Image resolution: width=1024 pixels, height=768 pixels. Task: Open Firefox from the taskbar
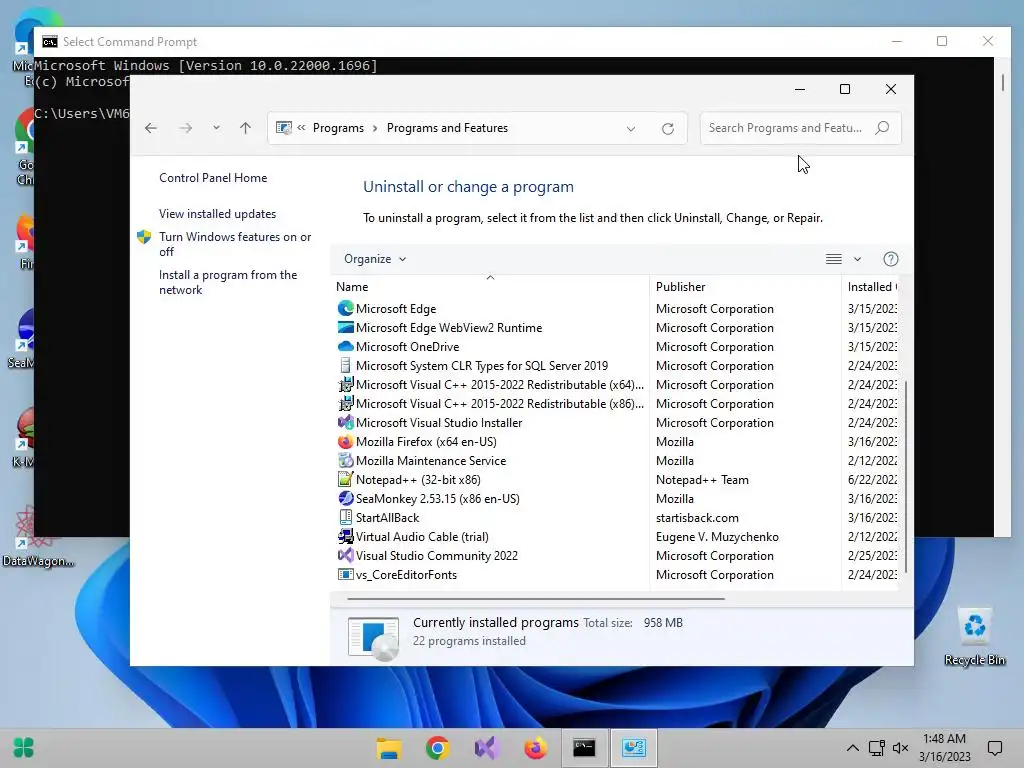(x=536, y=748)
